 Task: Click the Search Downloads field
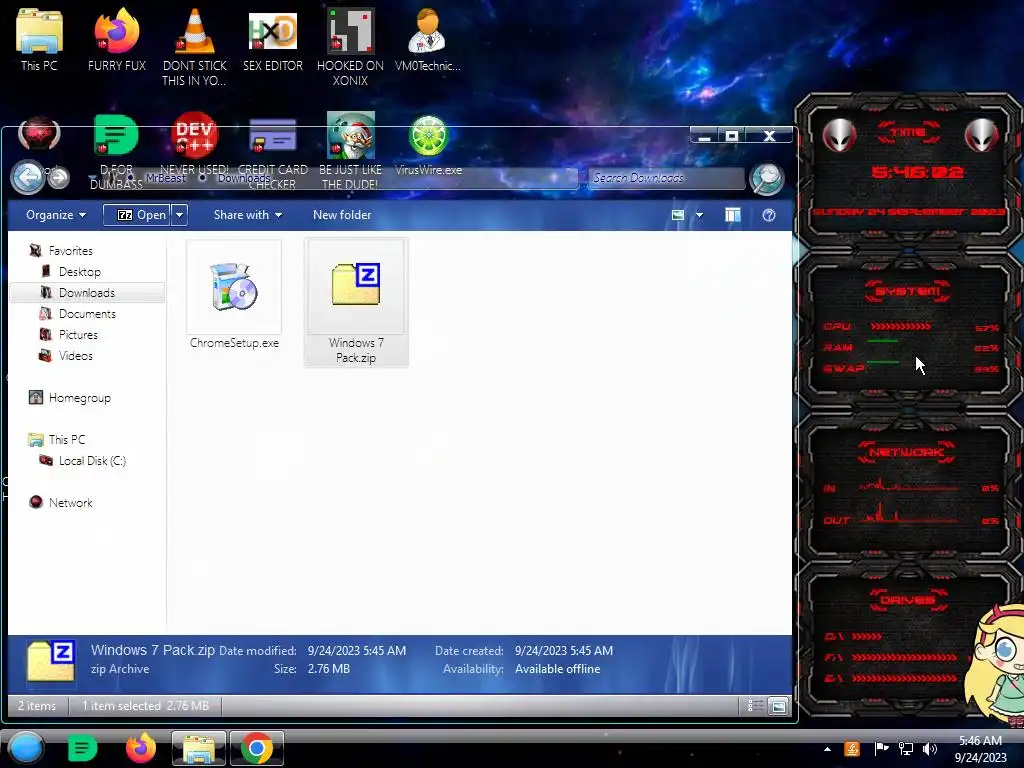coord(666,178)
